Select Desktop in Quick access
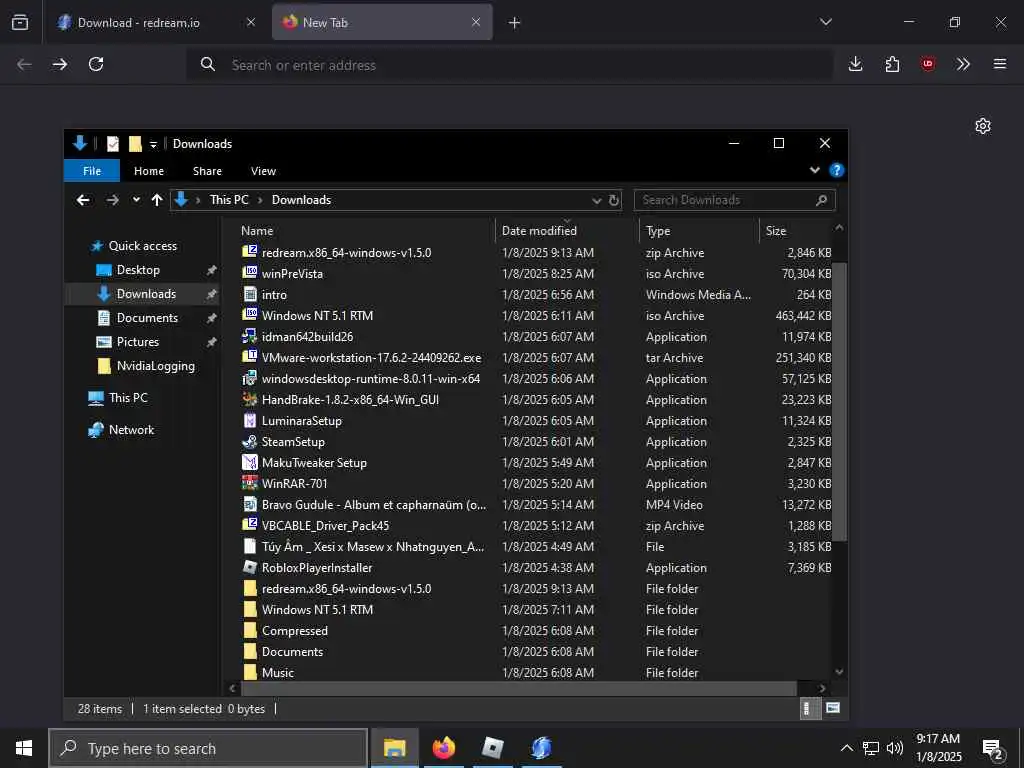This screenshot has height=768, width=1024. (x=137, y=270)
